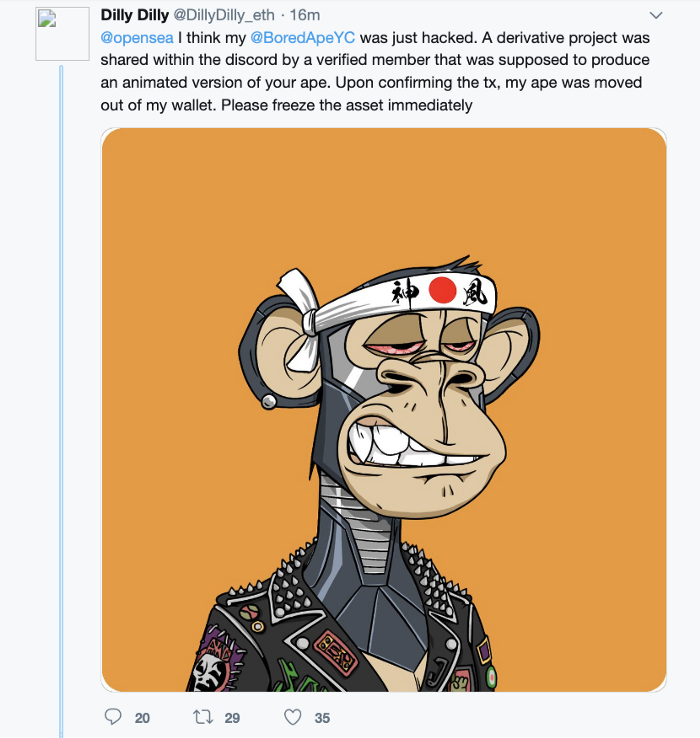Image resolution: width=700 pixels, height=738 pixels.
Task: Click the vertical blue thread line
Action: tap(61, 400)
